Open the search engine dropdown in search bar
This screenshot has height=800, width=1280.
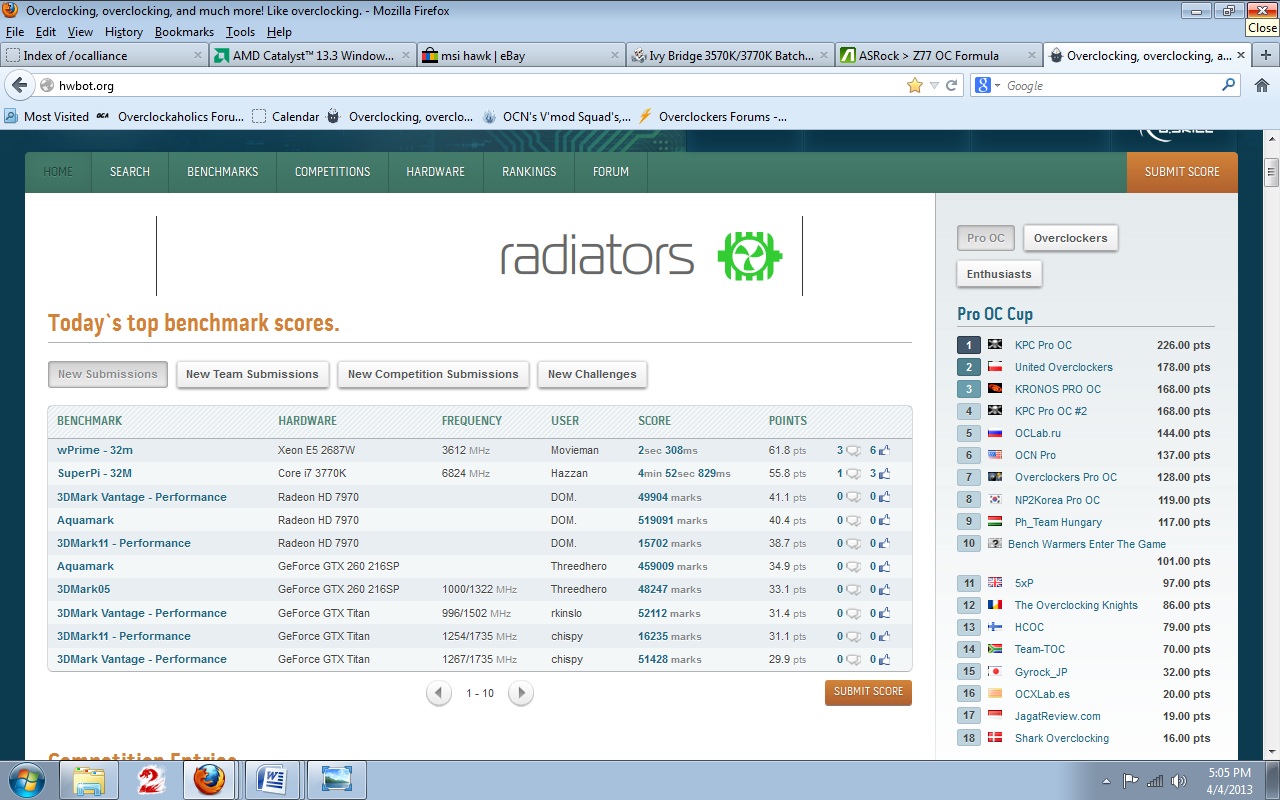[988, 86]
